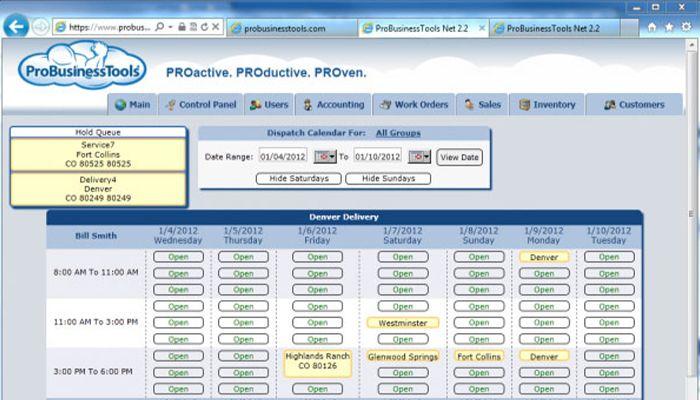Open the Westminster appointment on Saturday
Viewport: 700px width, 400px height.
point(403,323)
